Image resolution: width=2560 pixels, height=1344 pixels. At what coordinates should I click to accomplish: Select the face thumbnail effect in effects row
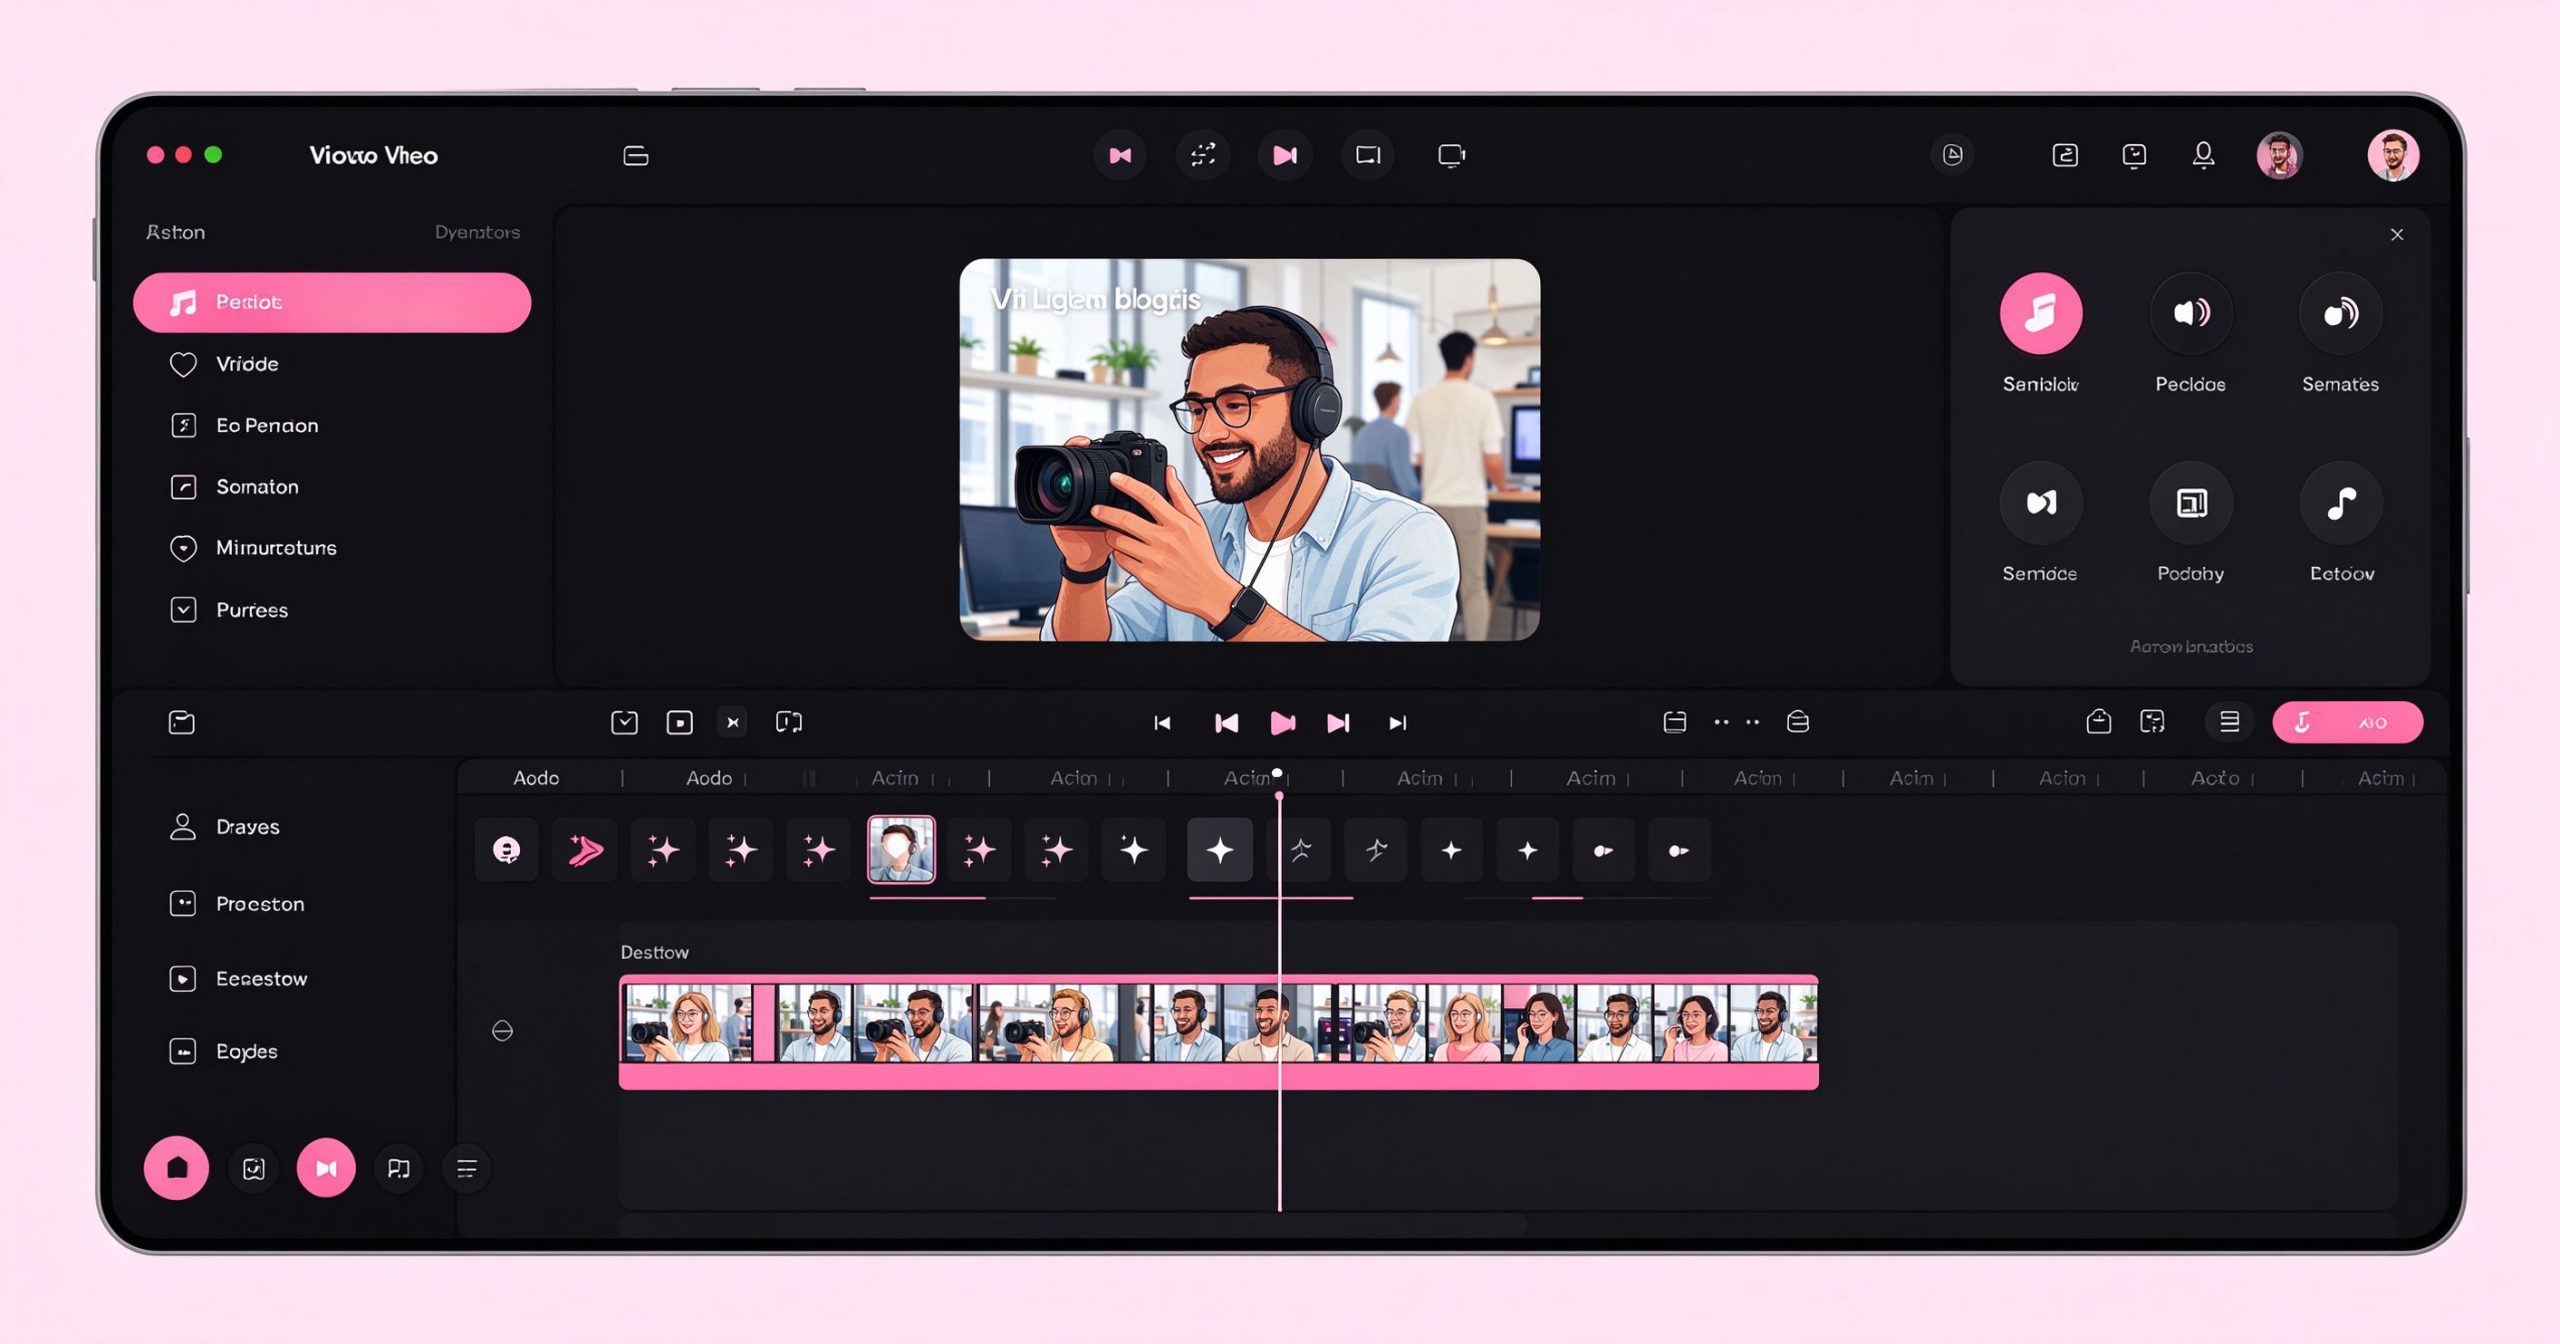[901, 849]
